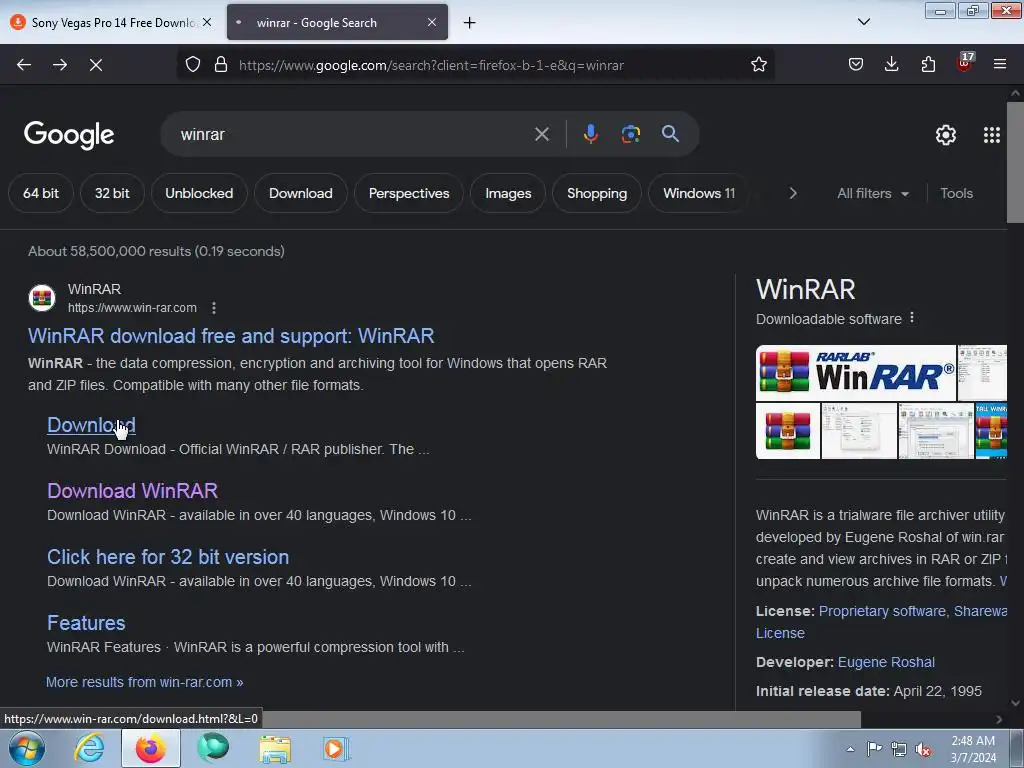The height and width of the screenshot is (768, 1024).
Task: Open the Google apps grid
Action: (991, 135)
